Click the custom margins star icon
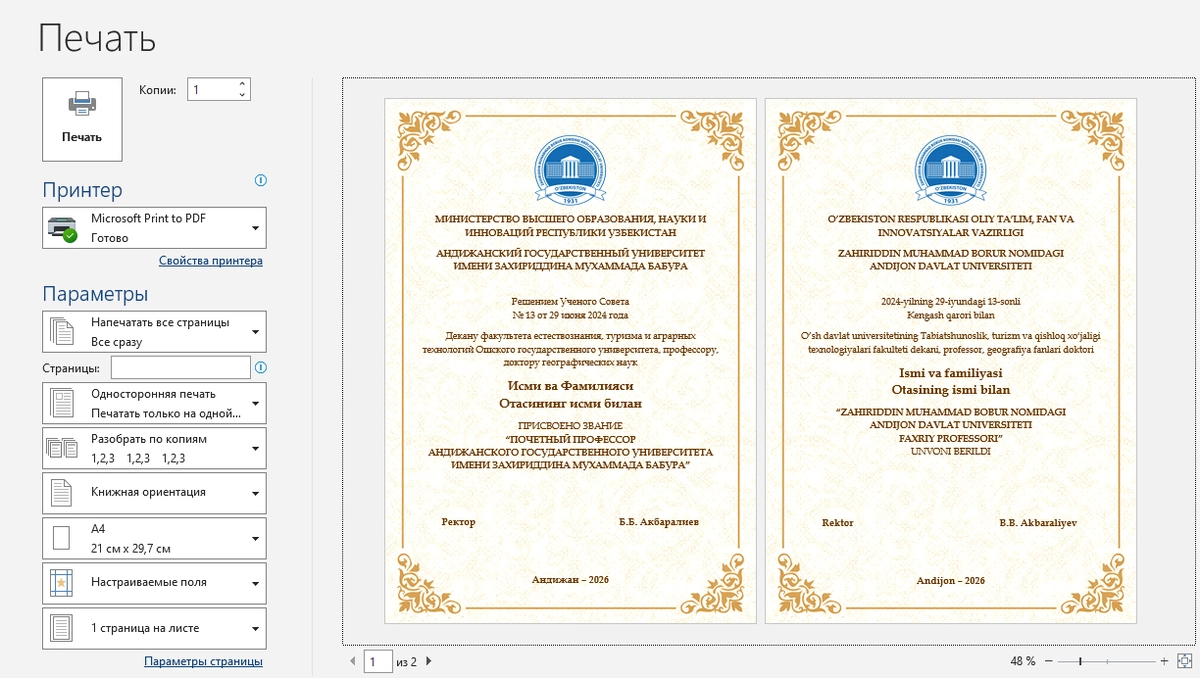Screen dimensions: 1200x678 point(61,583)
